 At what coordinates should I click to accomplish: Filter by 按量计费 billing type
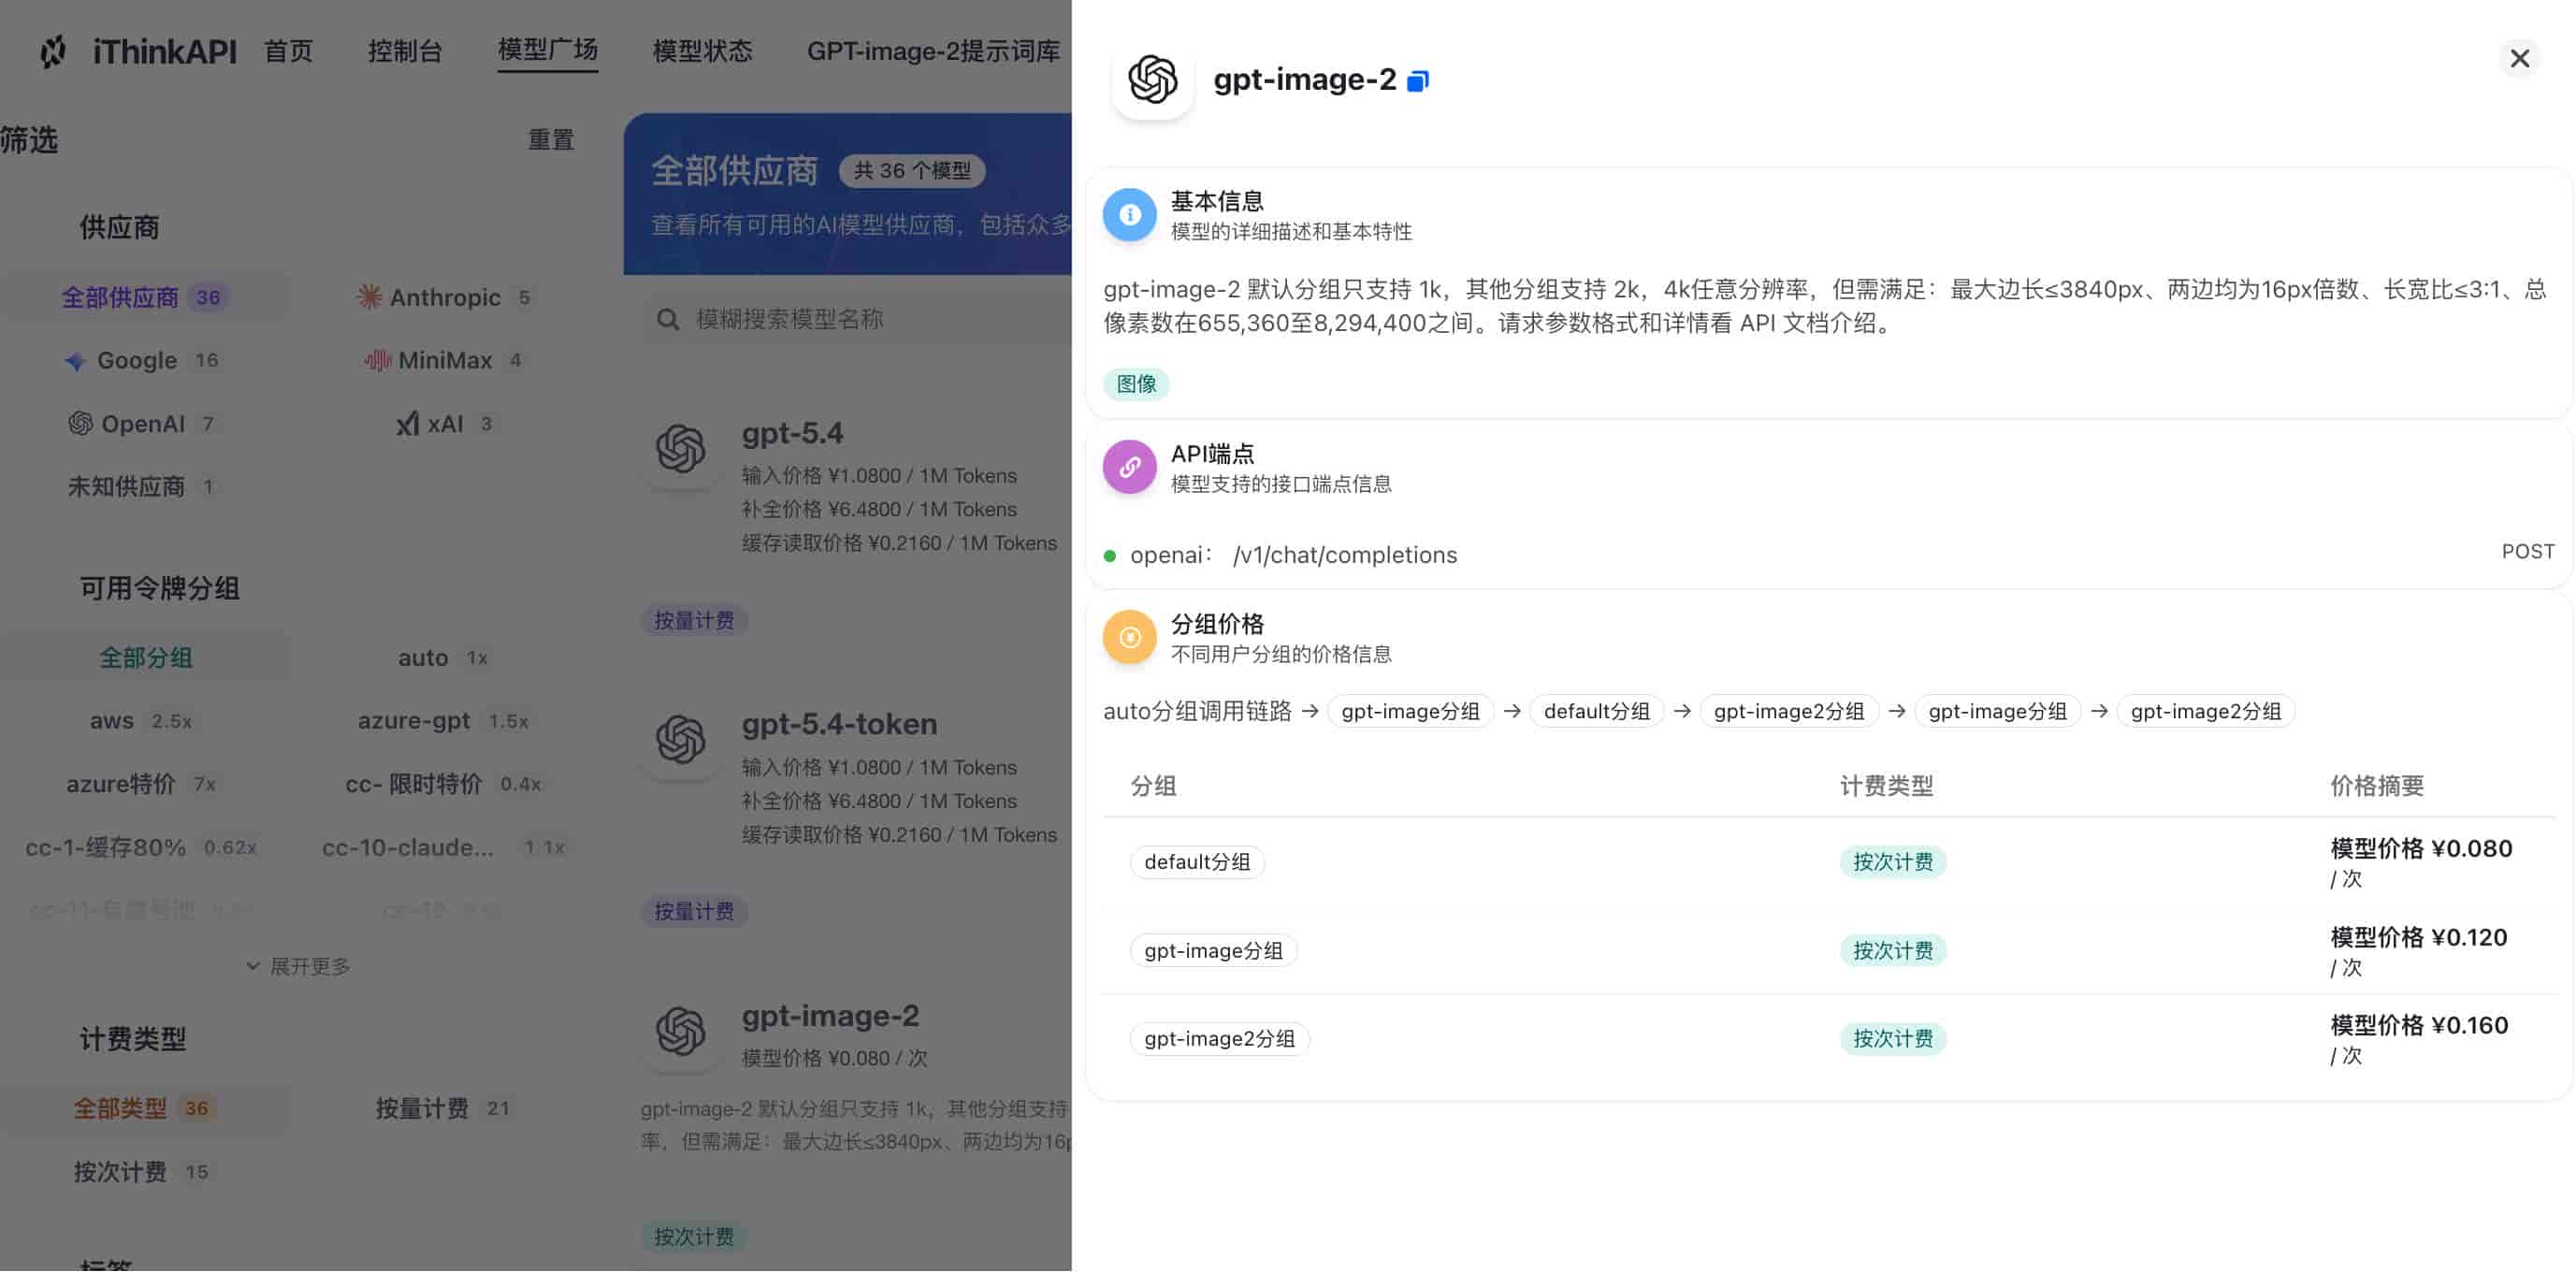click(445, 1108)
